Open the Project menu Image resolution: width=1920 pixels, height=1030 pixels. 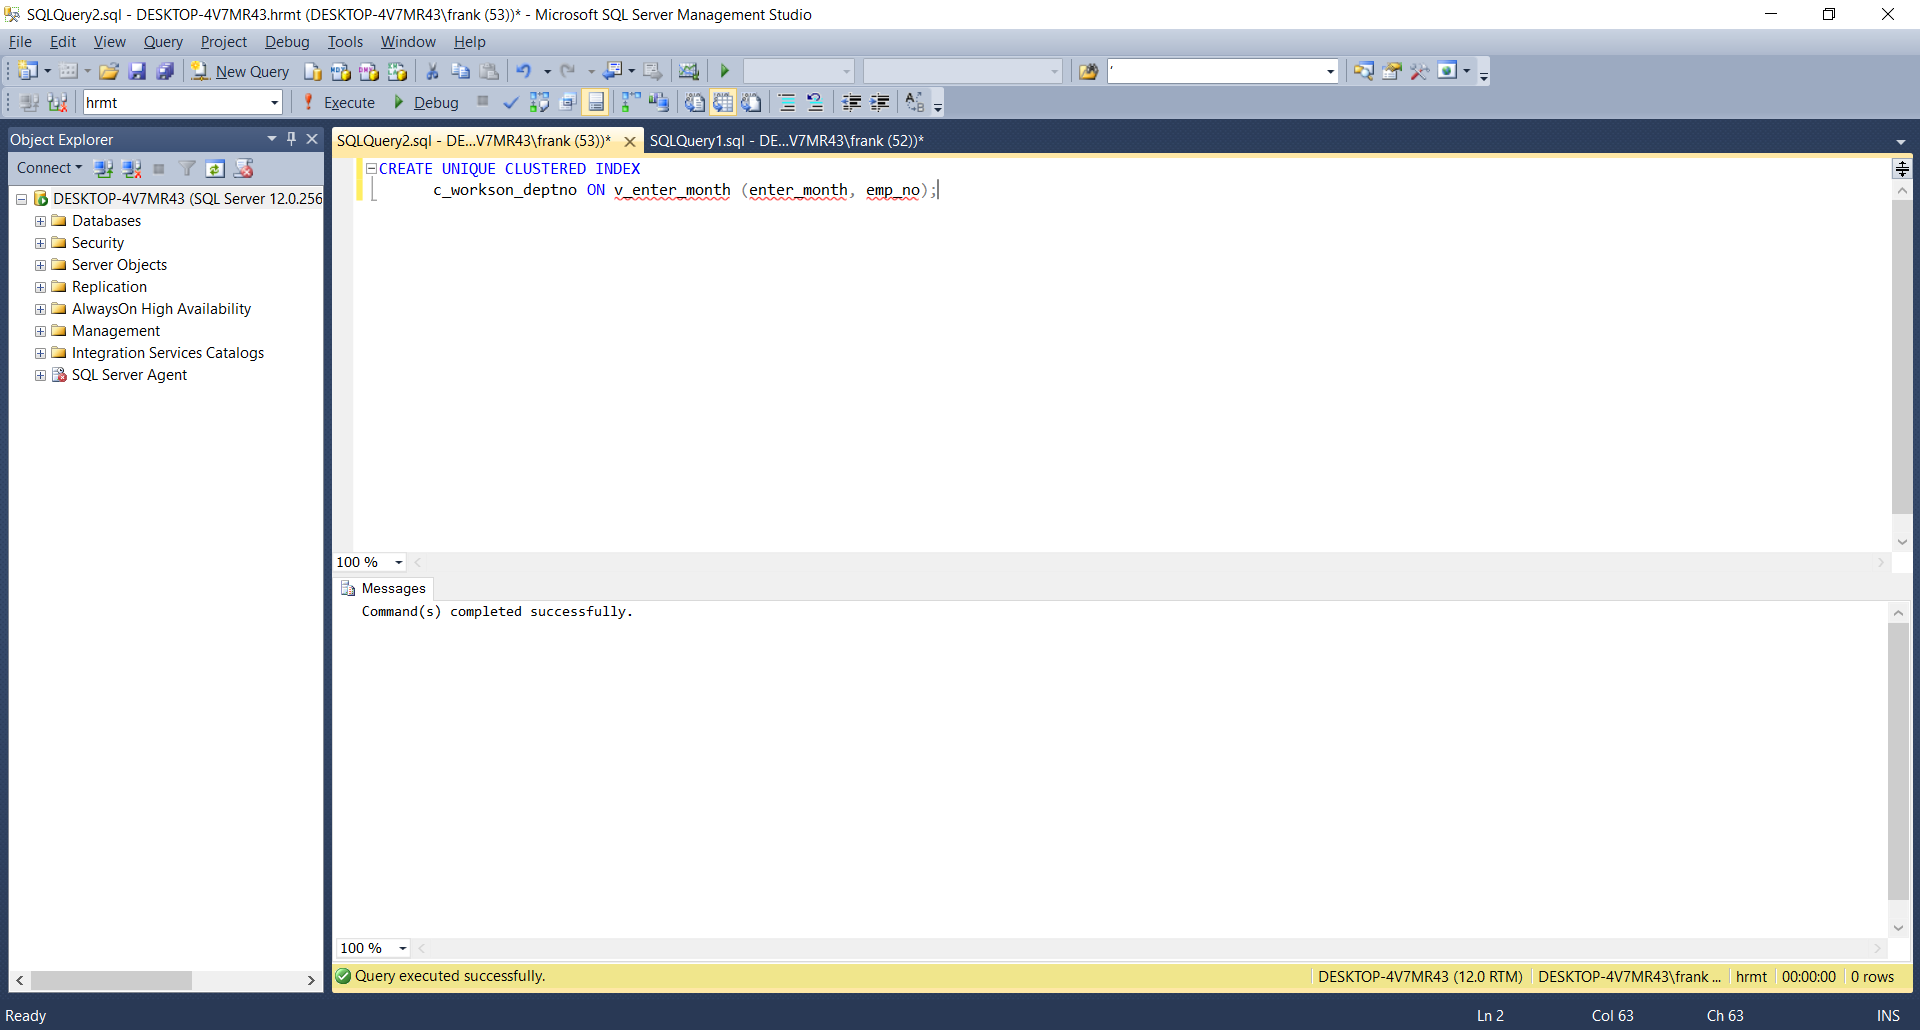click(223, 42)
